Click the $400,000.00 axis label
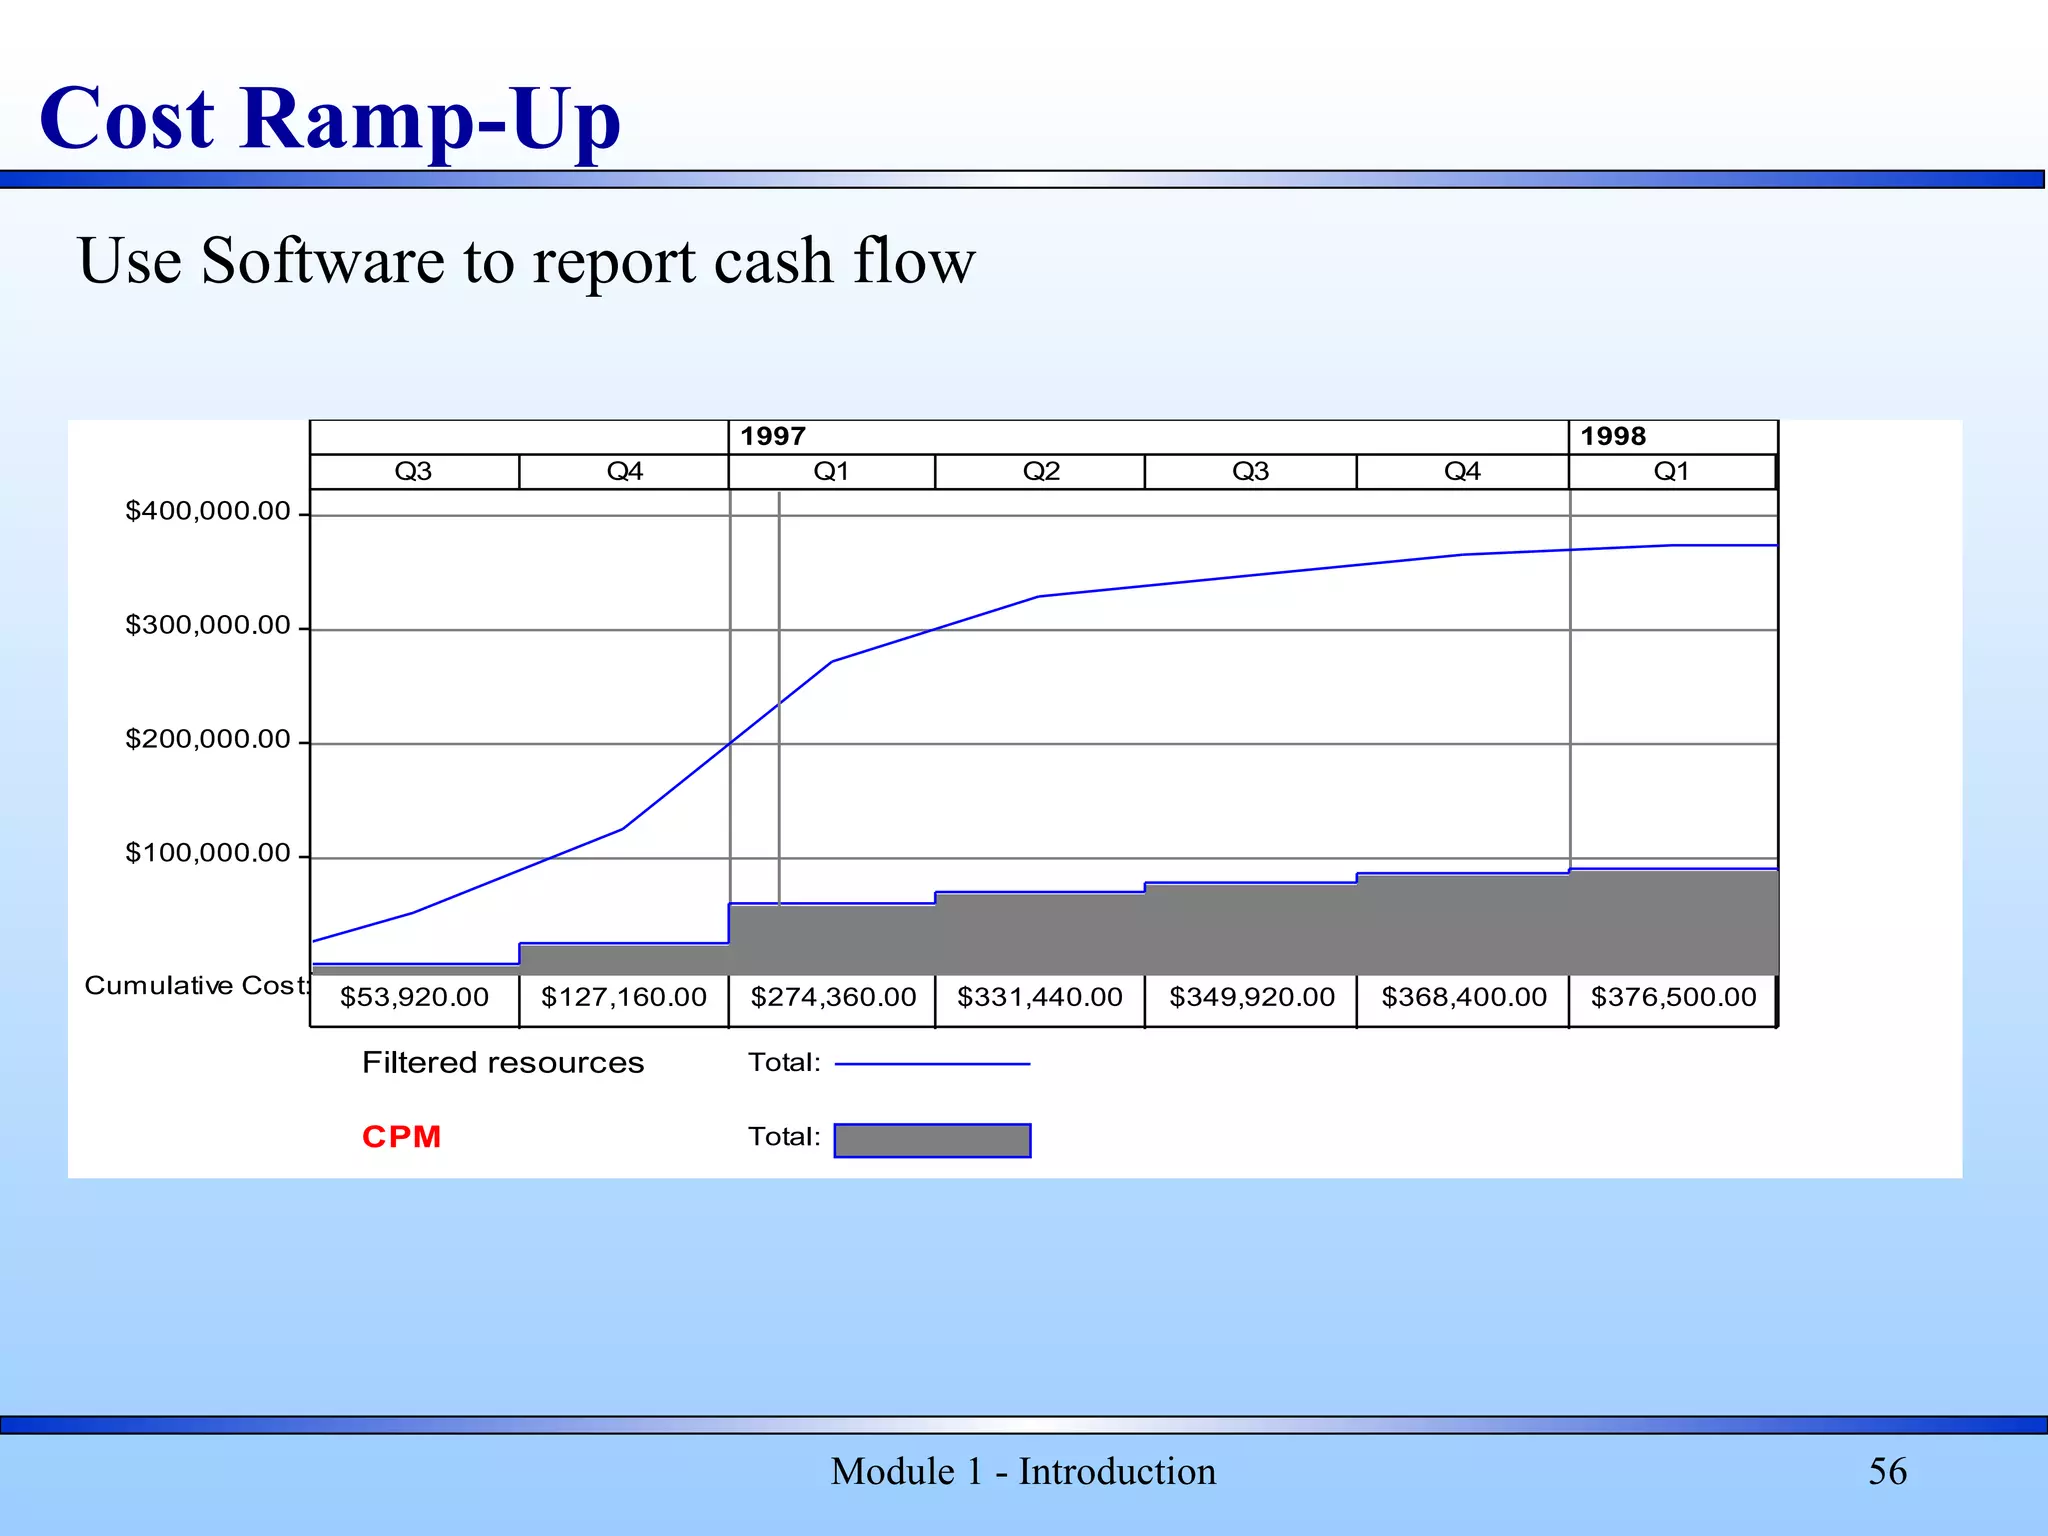2048x1536 pixels. click(x=207, y=511)
